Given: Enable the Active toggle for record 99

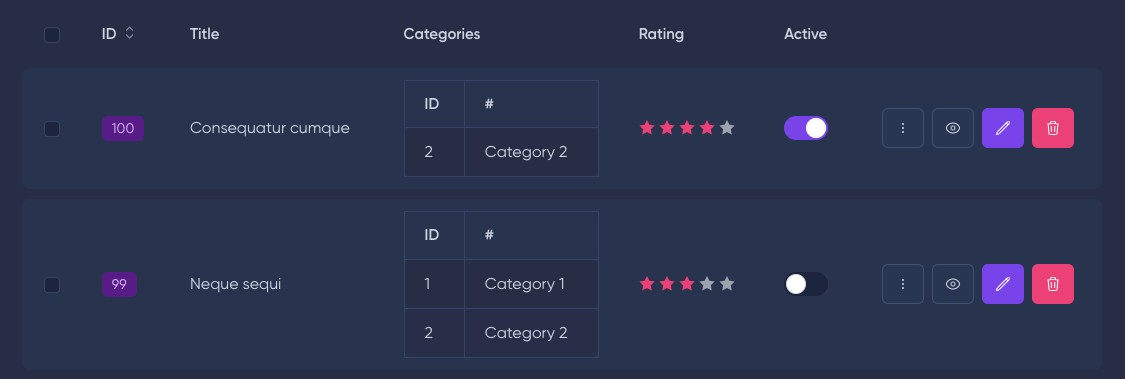Looking at the screenshot, I should tap(806, 284).
